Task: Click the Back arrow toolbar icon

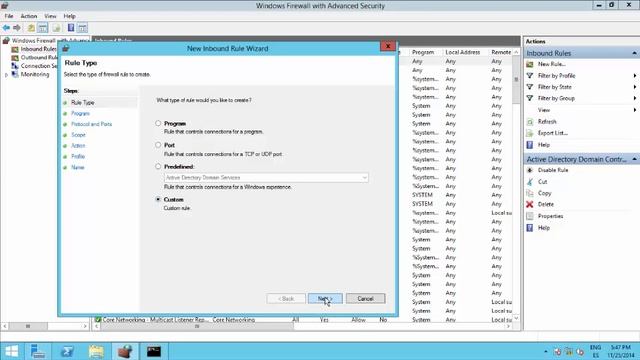Action: [x=6, y=28]
